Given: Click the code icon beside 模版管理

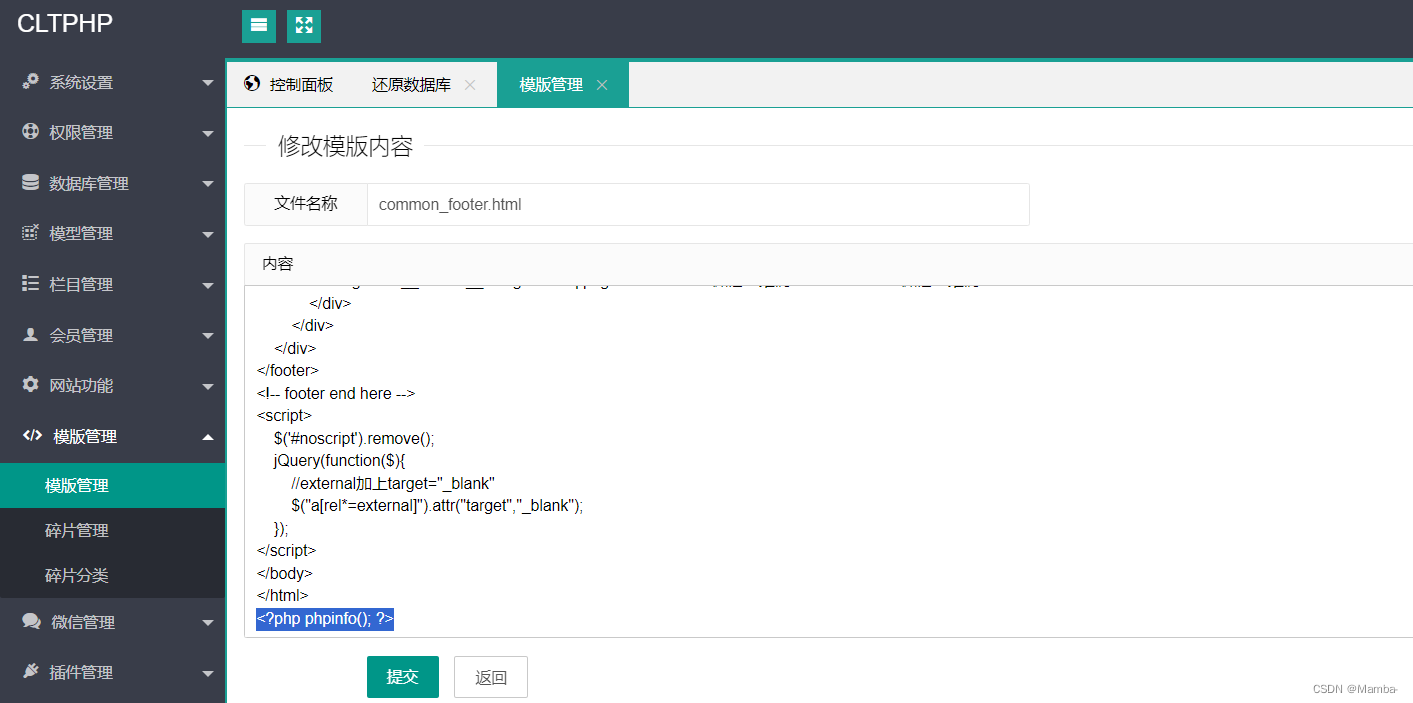Looking at the screenshot, I should point(32,436).
